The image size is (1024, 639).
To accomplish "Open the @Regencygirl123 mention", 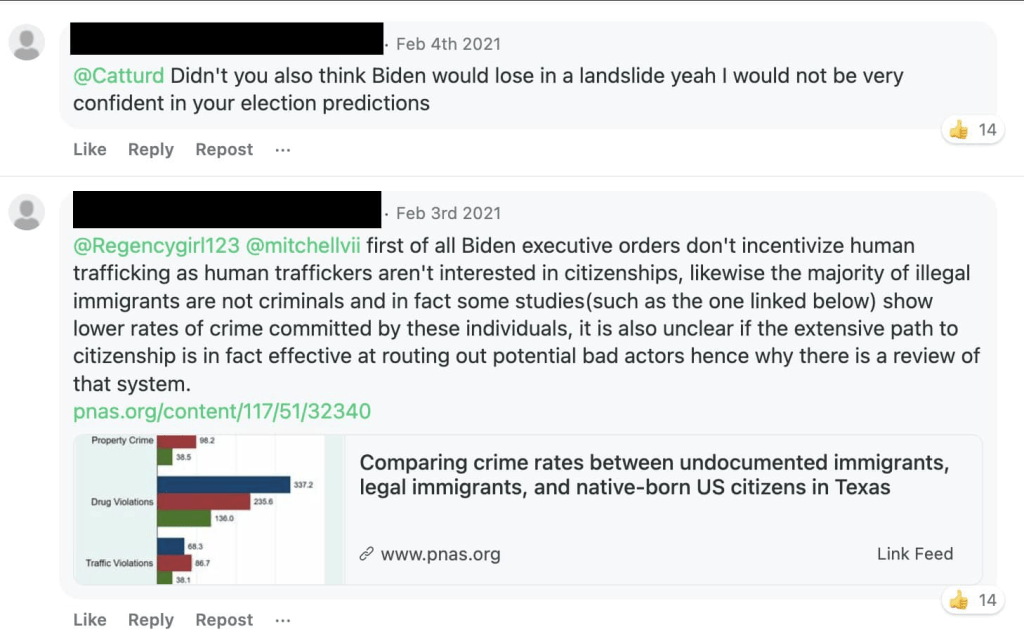I will point(156,245).
